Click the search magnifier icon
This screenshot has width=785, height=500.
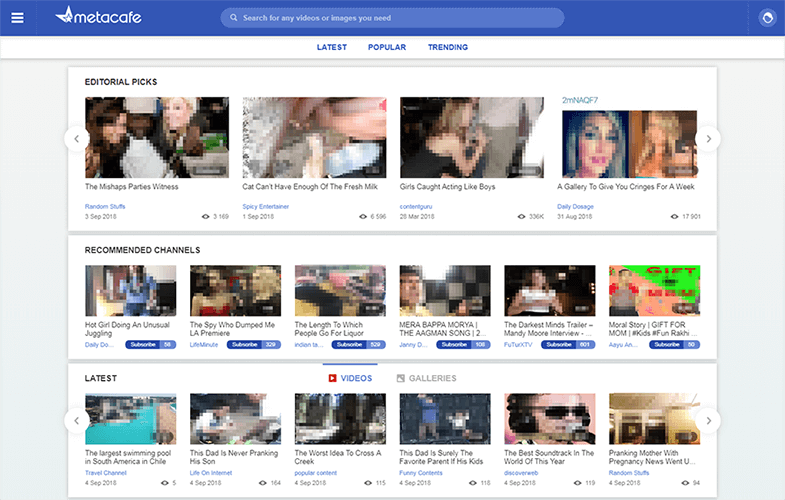pos(233,18)
